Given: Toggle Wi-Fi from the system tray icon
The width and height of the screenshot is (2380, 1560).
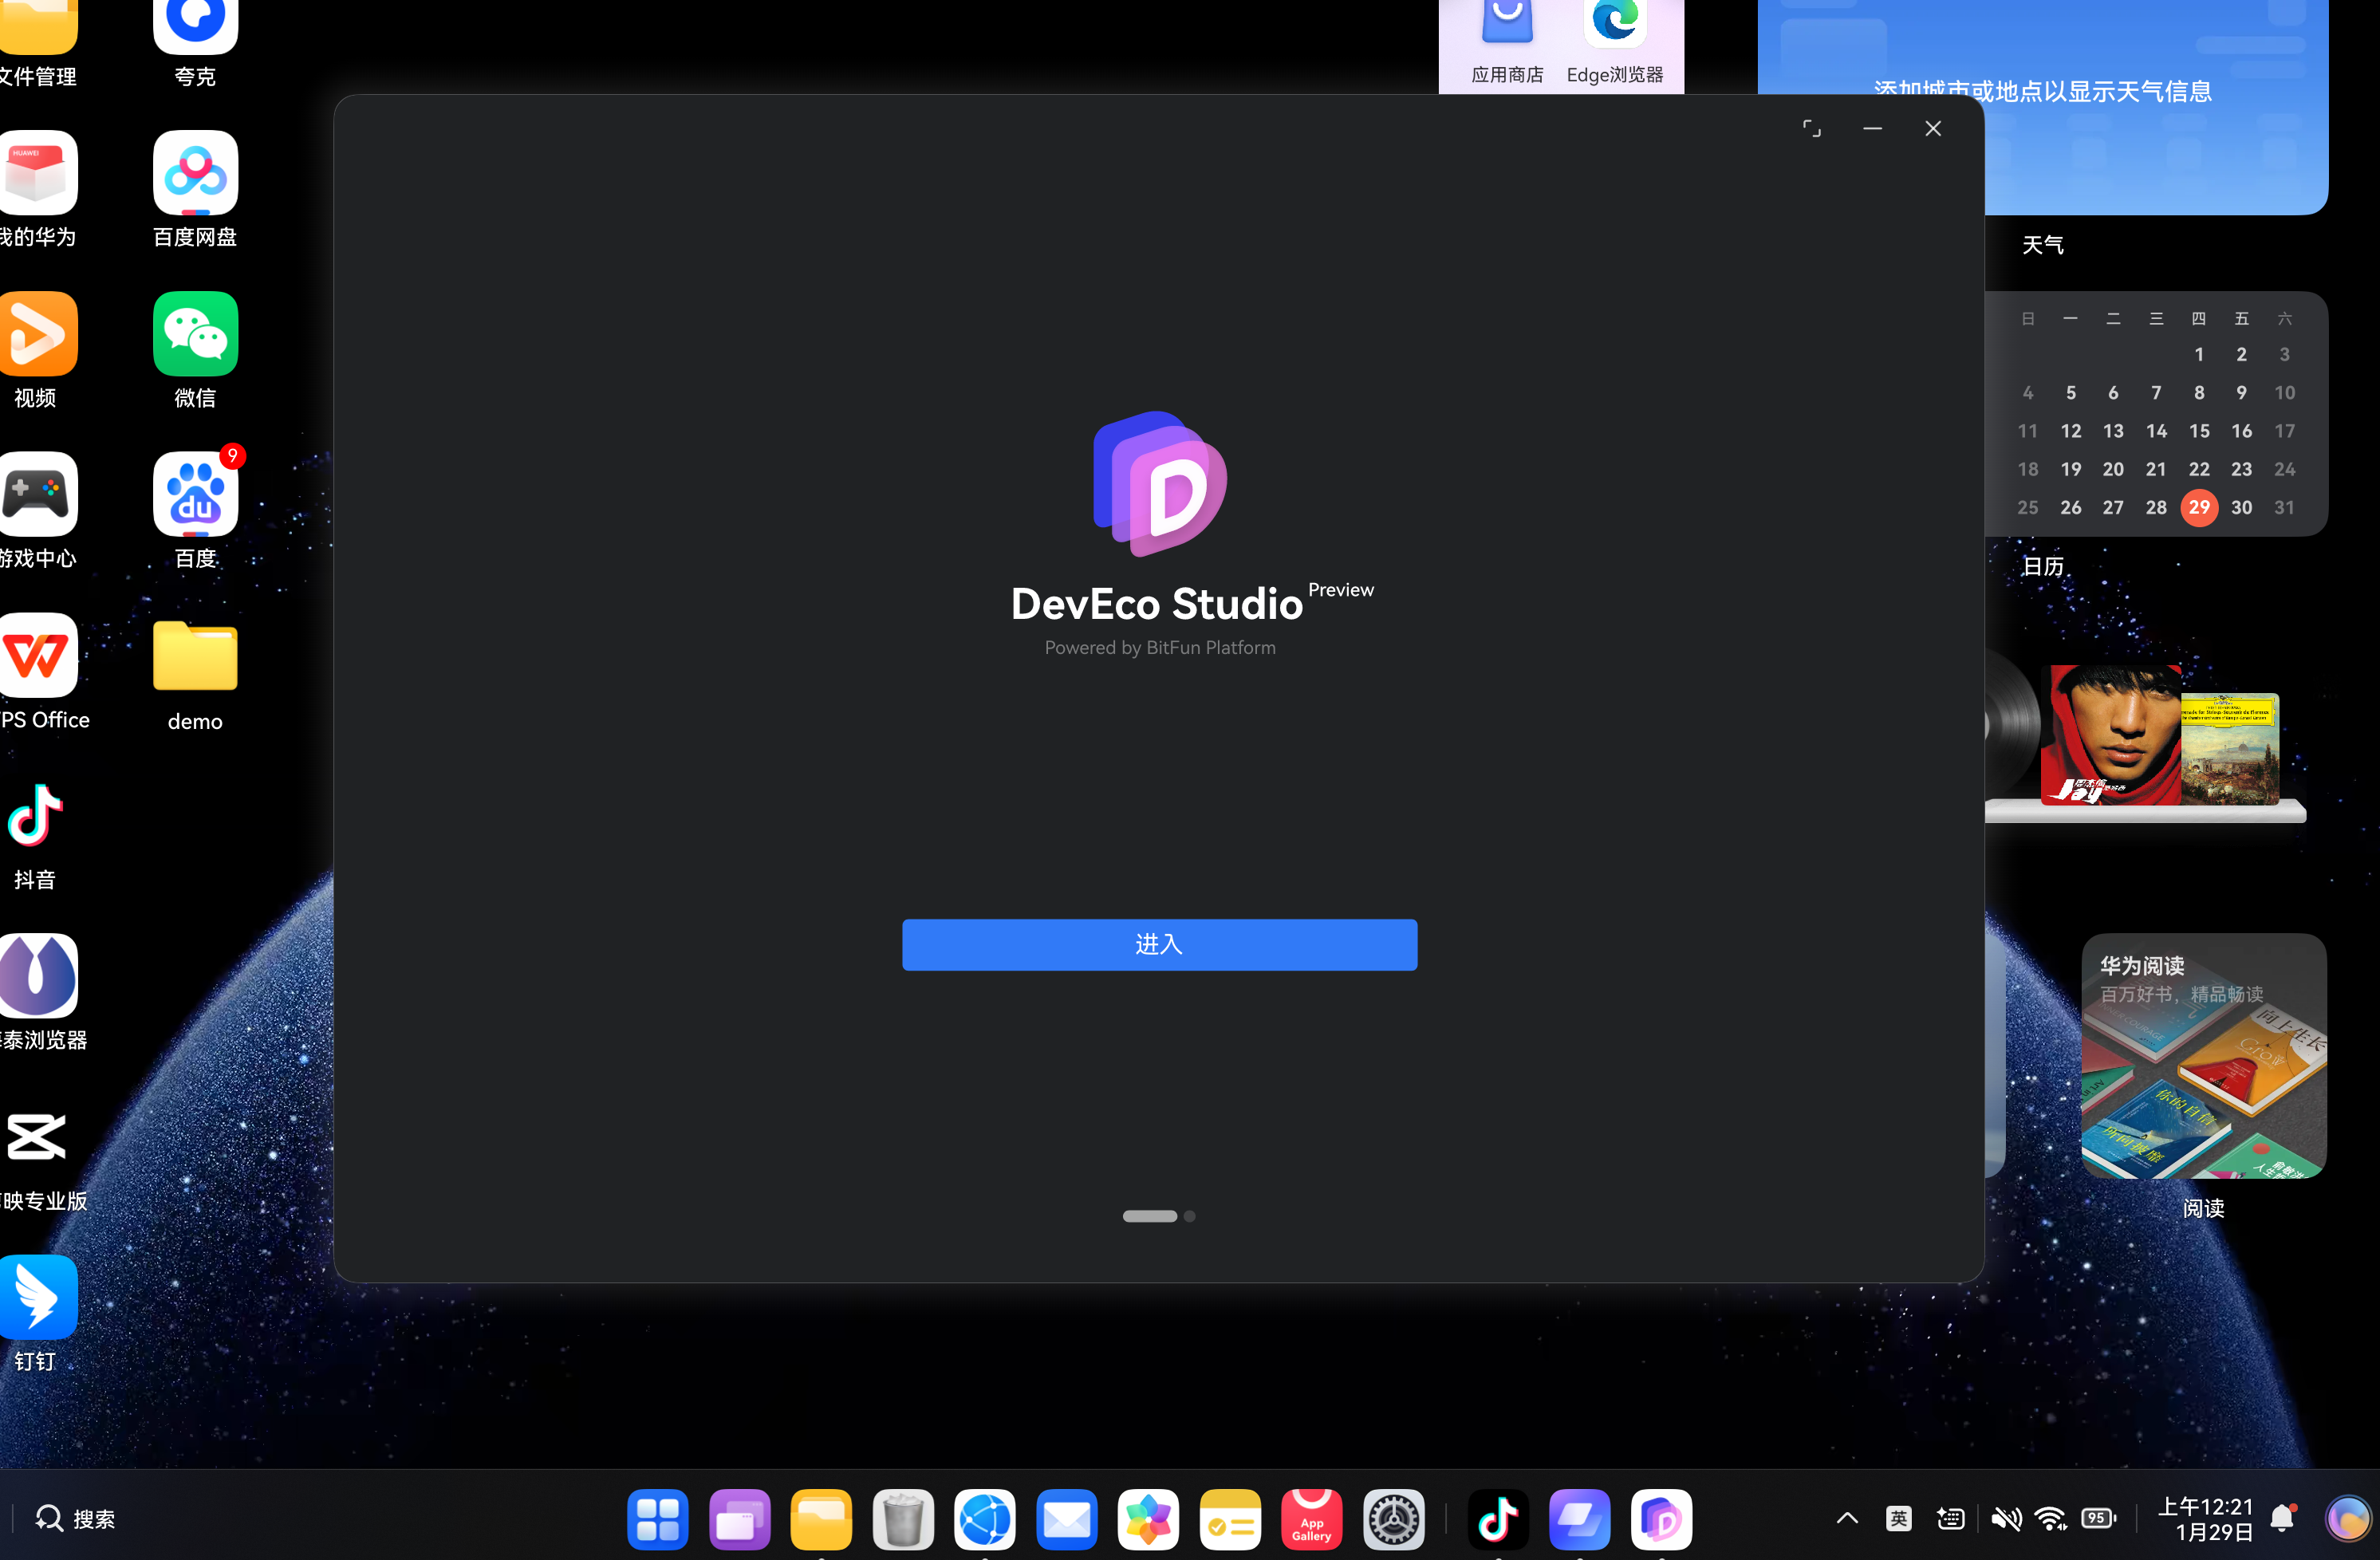Looking at the screenshot, I should click(2050, 1519).
